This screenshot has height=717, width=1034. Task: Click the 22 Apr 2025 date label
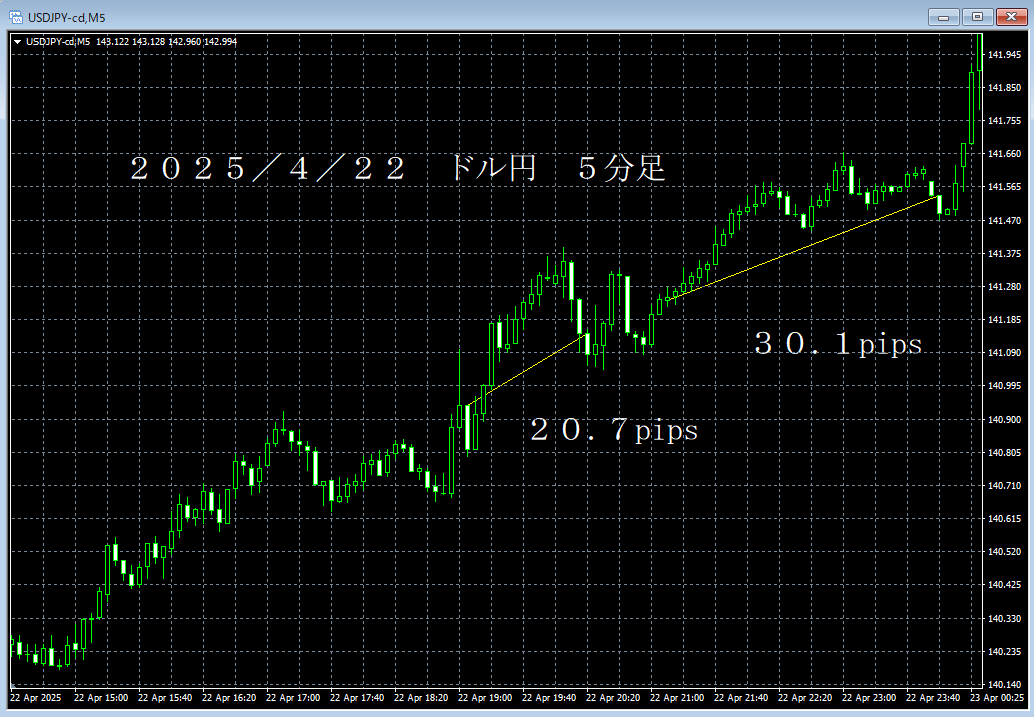tap(36, 698)
